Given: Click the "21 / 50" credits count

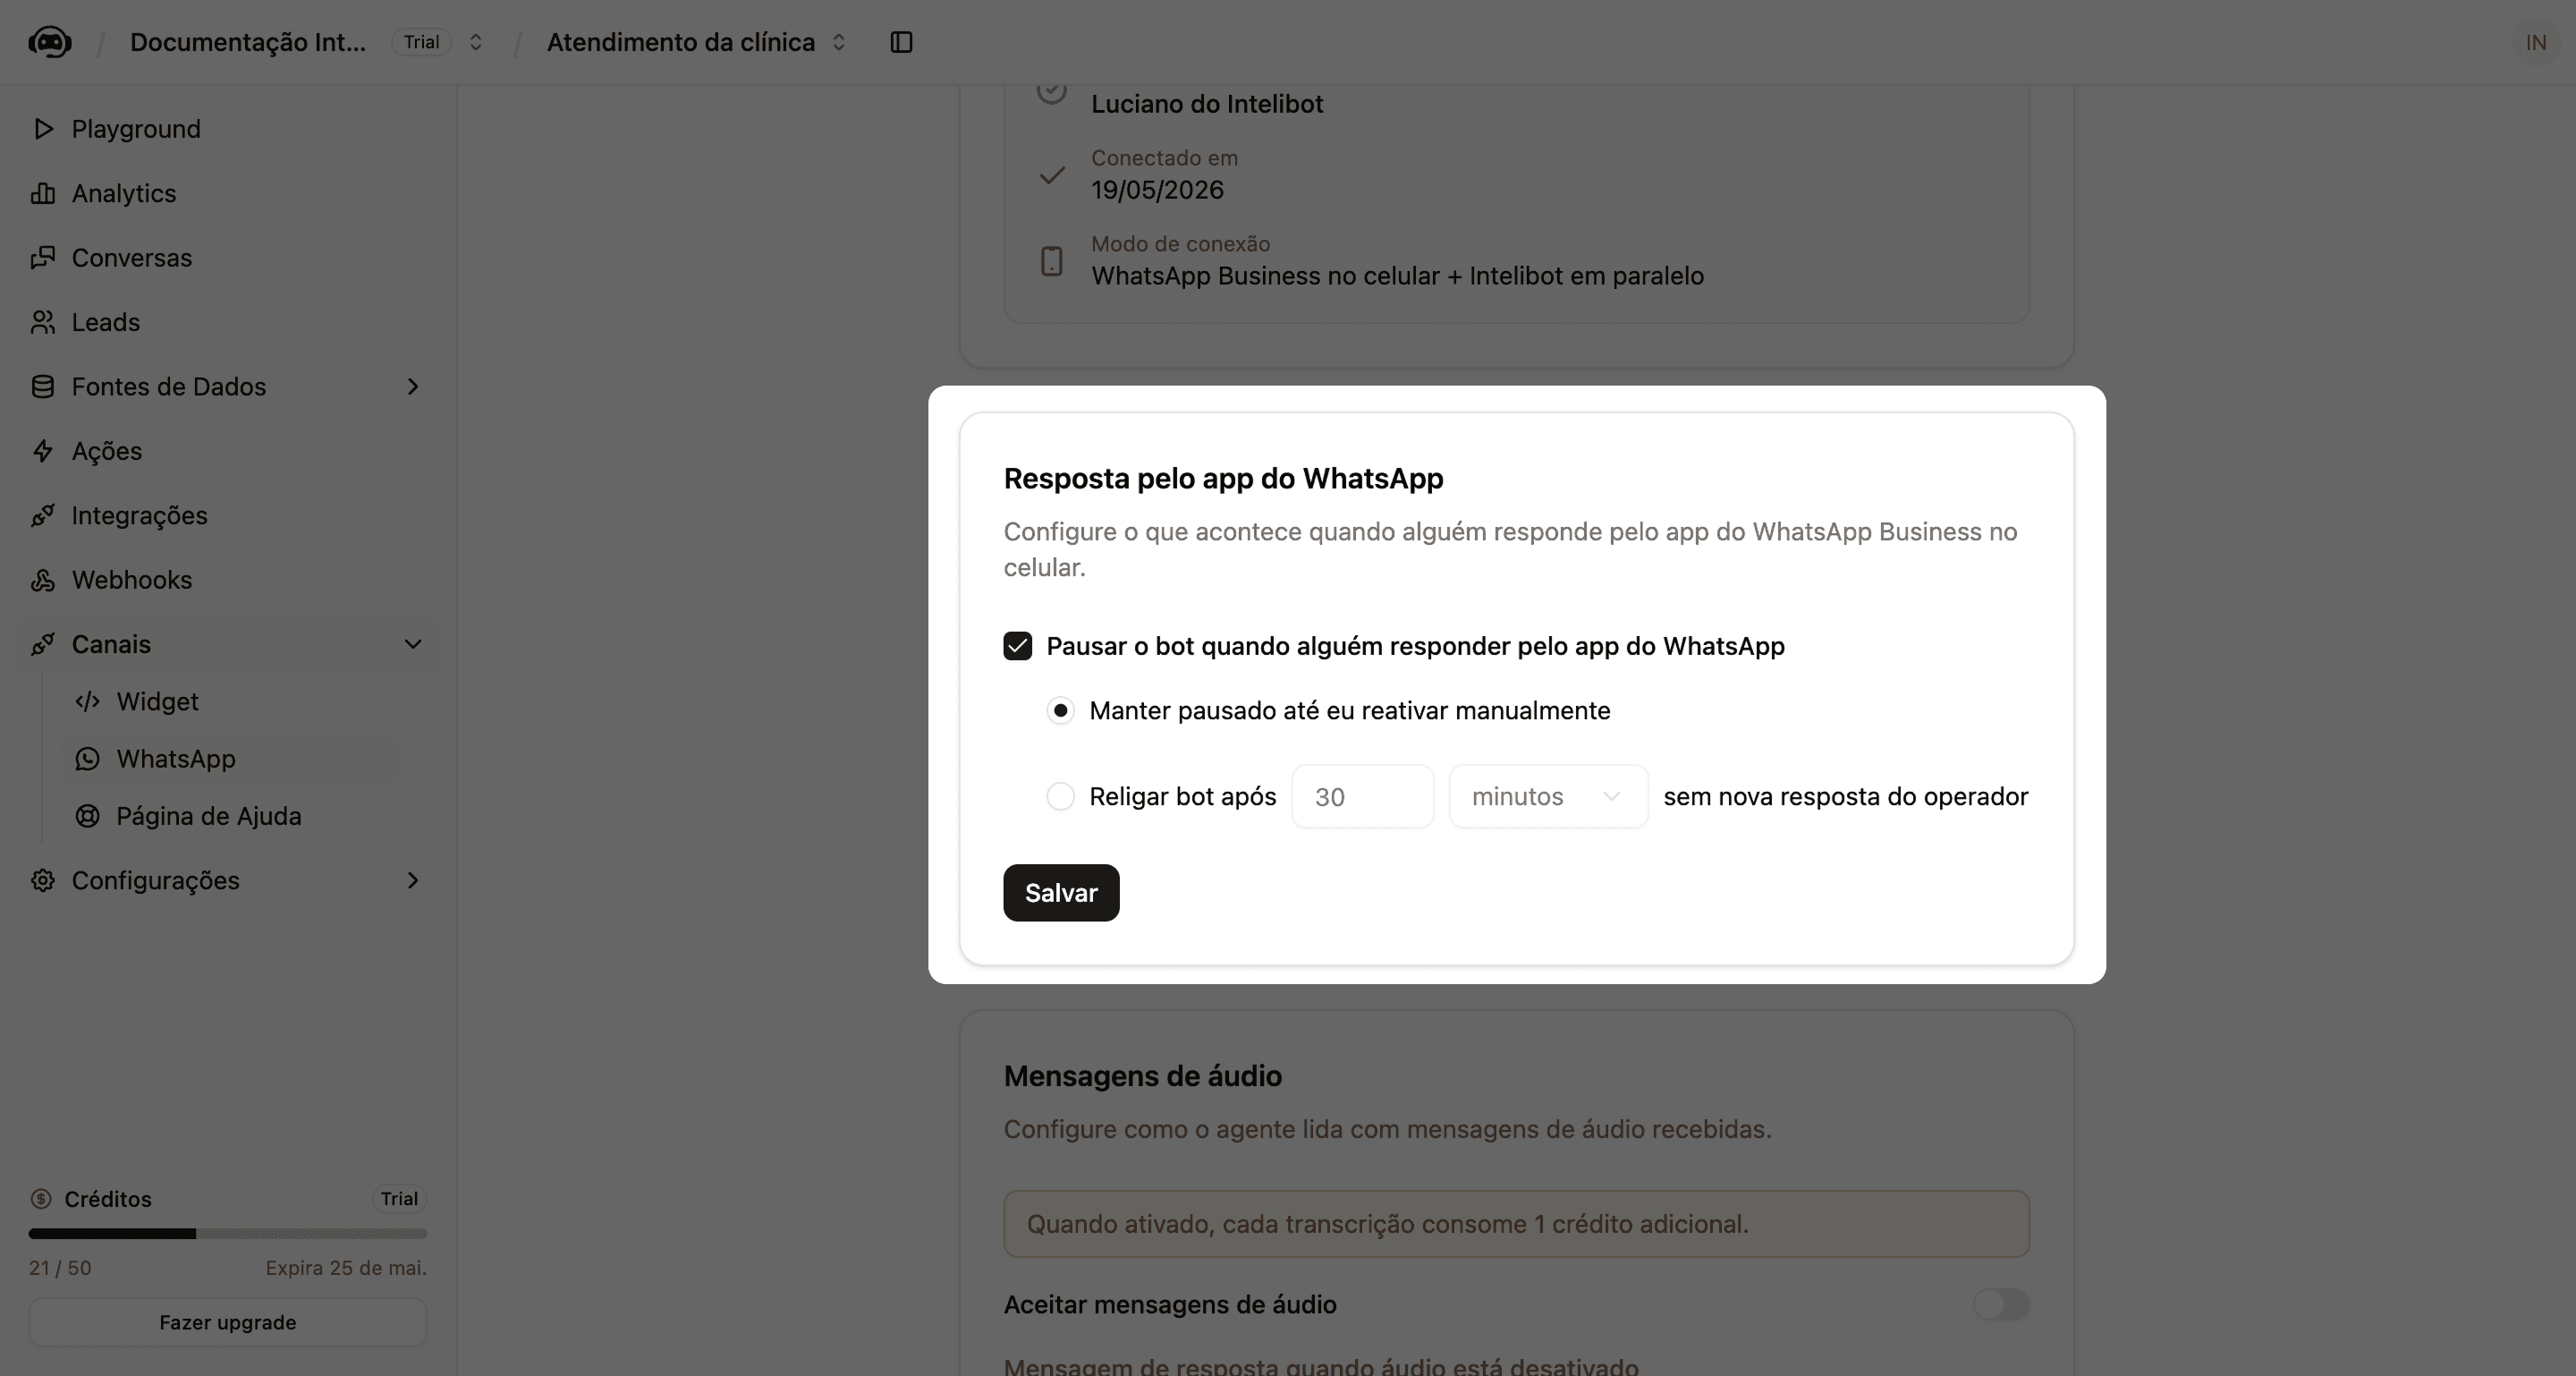Looking at the screenshot, I should [x=60, y=1268].
